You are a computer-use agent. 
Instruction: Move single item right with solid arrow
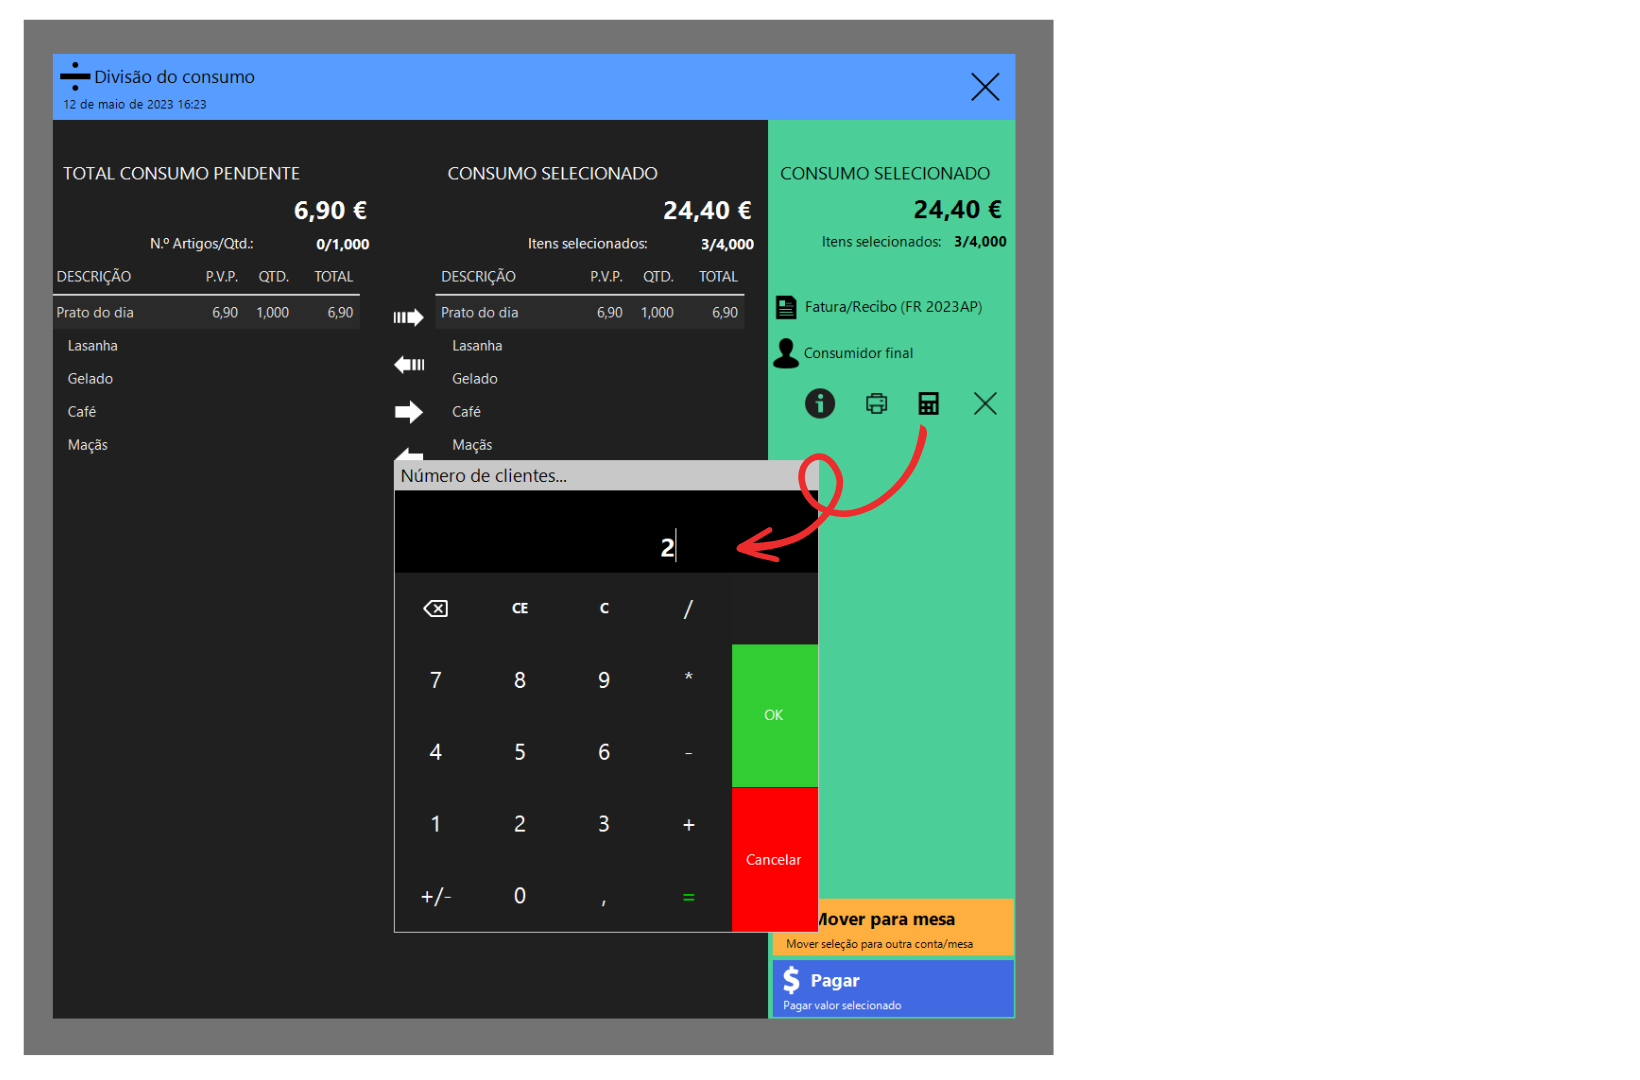408,412
